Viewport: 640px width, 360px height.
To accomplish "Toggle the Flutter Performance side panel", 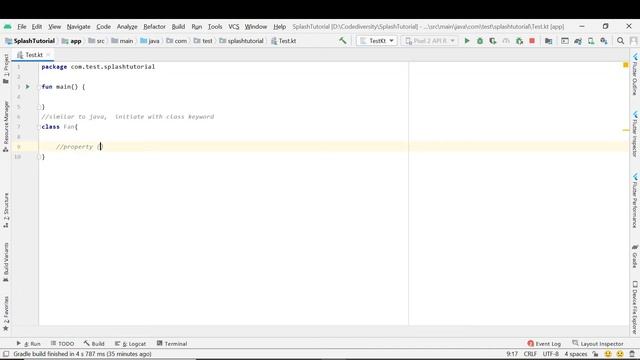I will pyautogui.click(x=635, y=201).
